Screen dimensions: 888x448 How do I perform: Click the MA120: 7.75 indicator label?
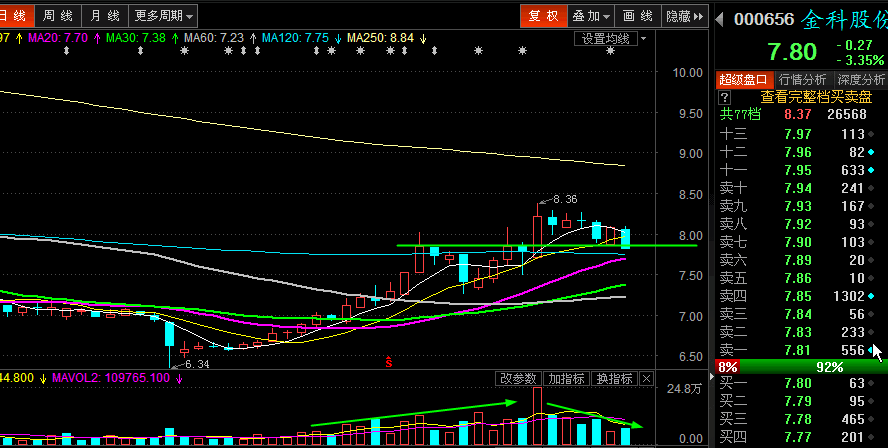(296, 38)
